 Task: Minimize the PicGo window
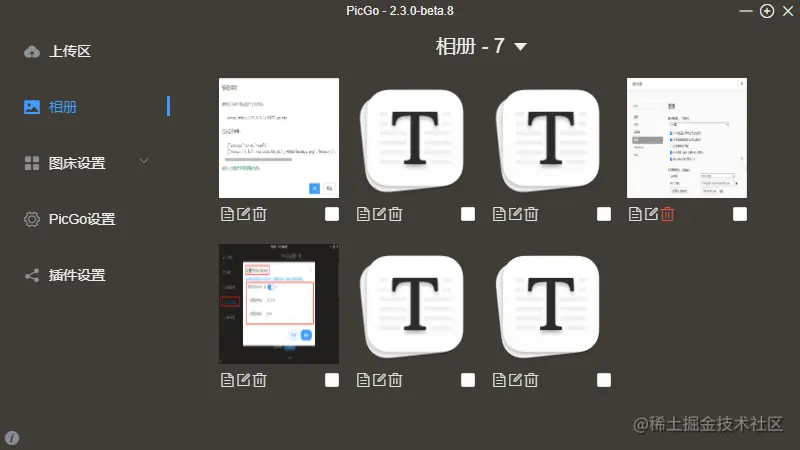(746, 11)
